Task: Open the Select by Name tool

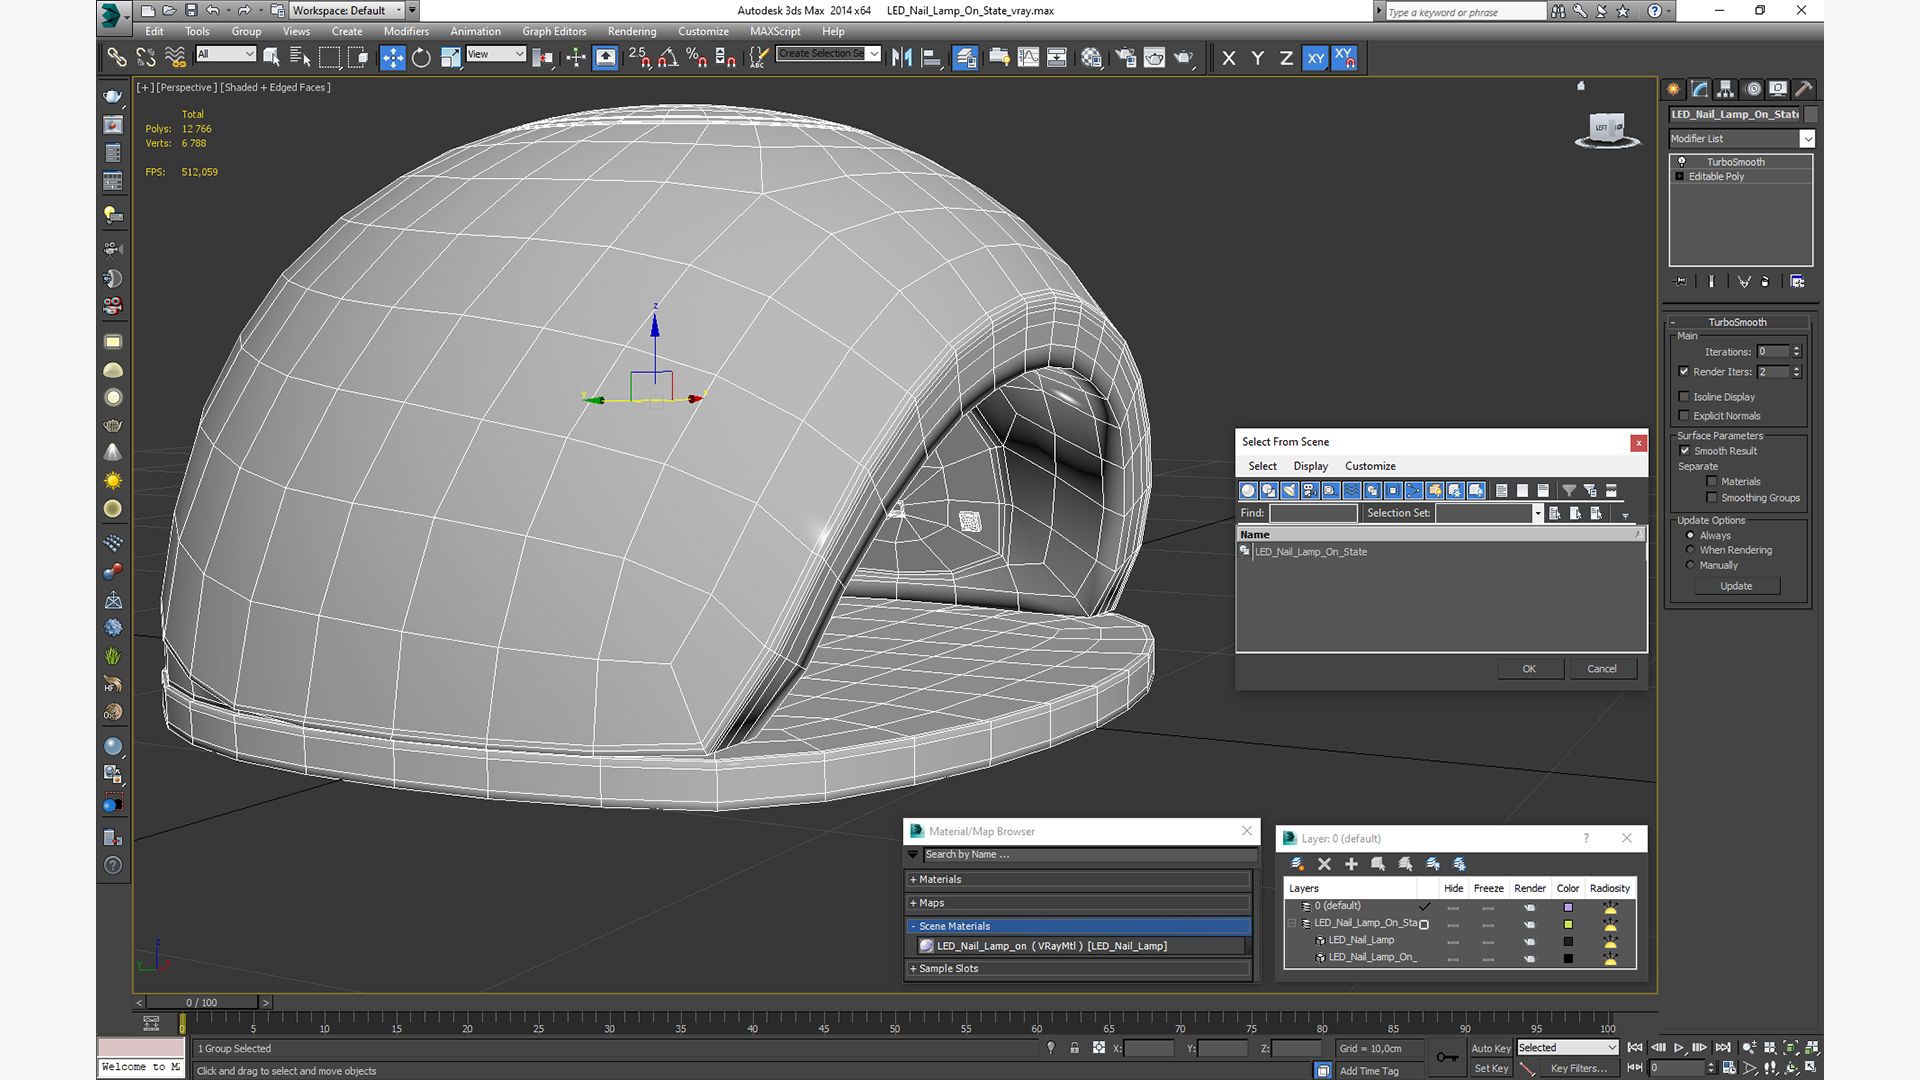Action: click(x=300, y=58)
